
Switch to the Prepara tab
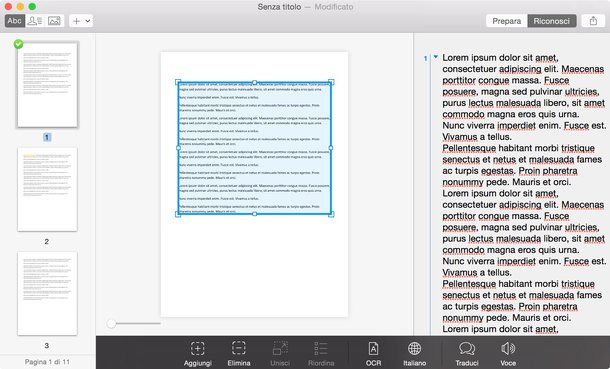click(x=507, y=21)
